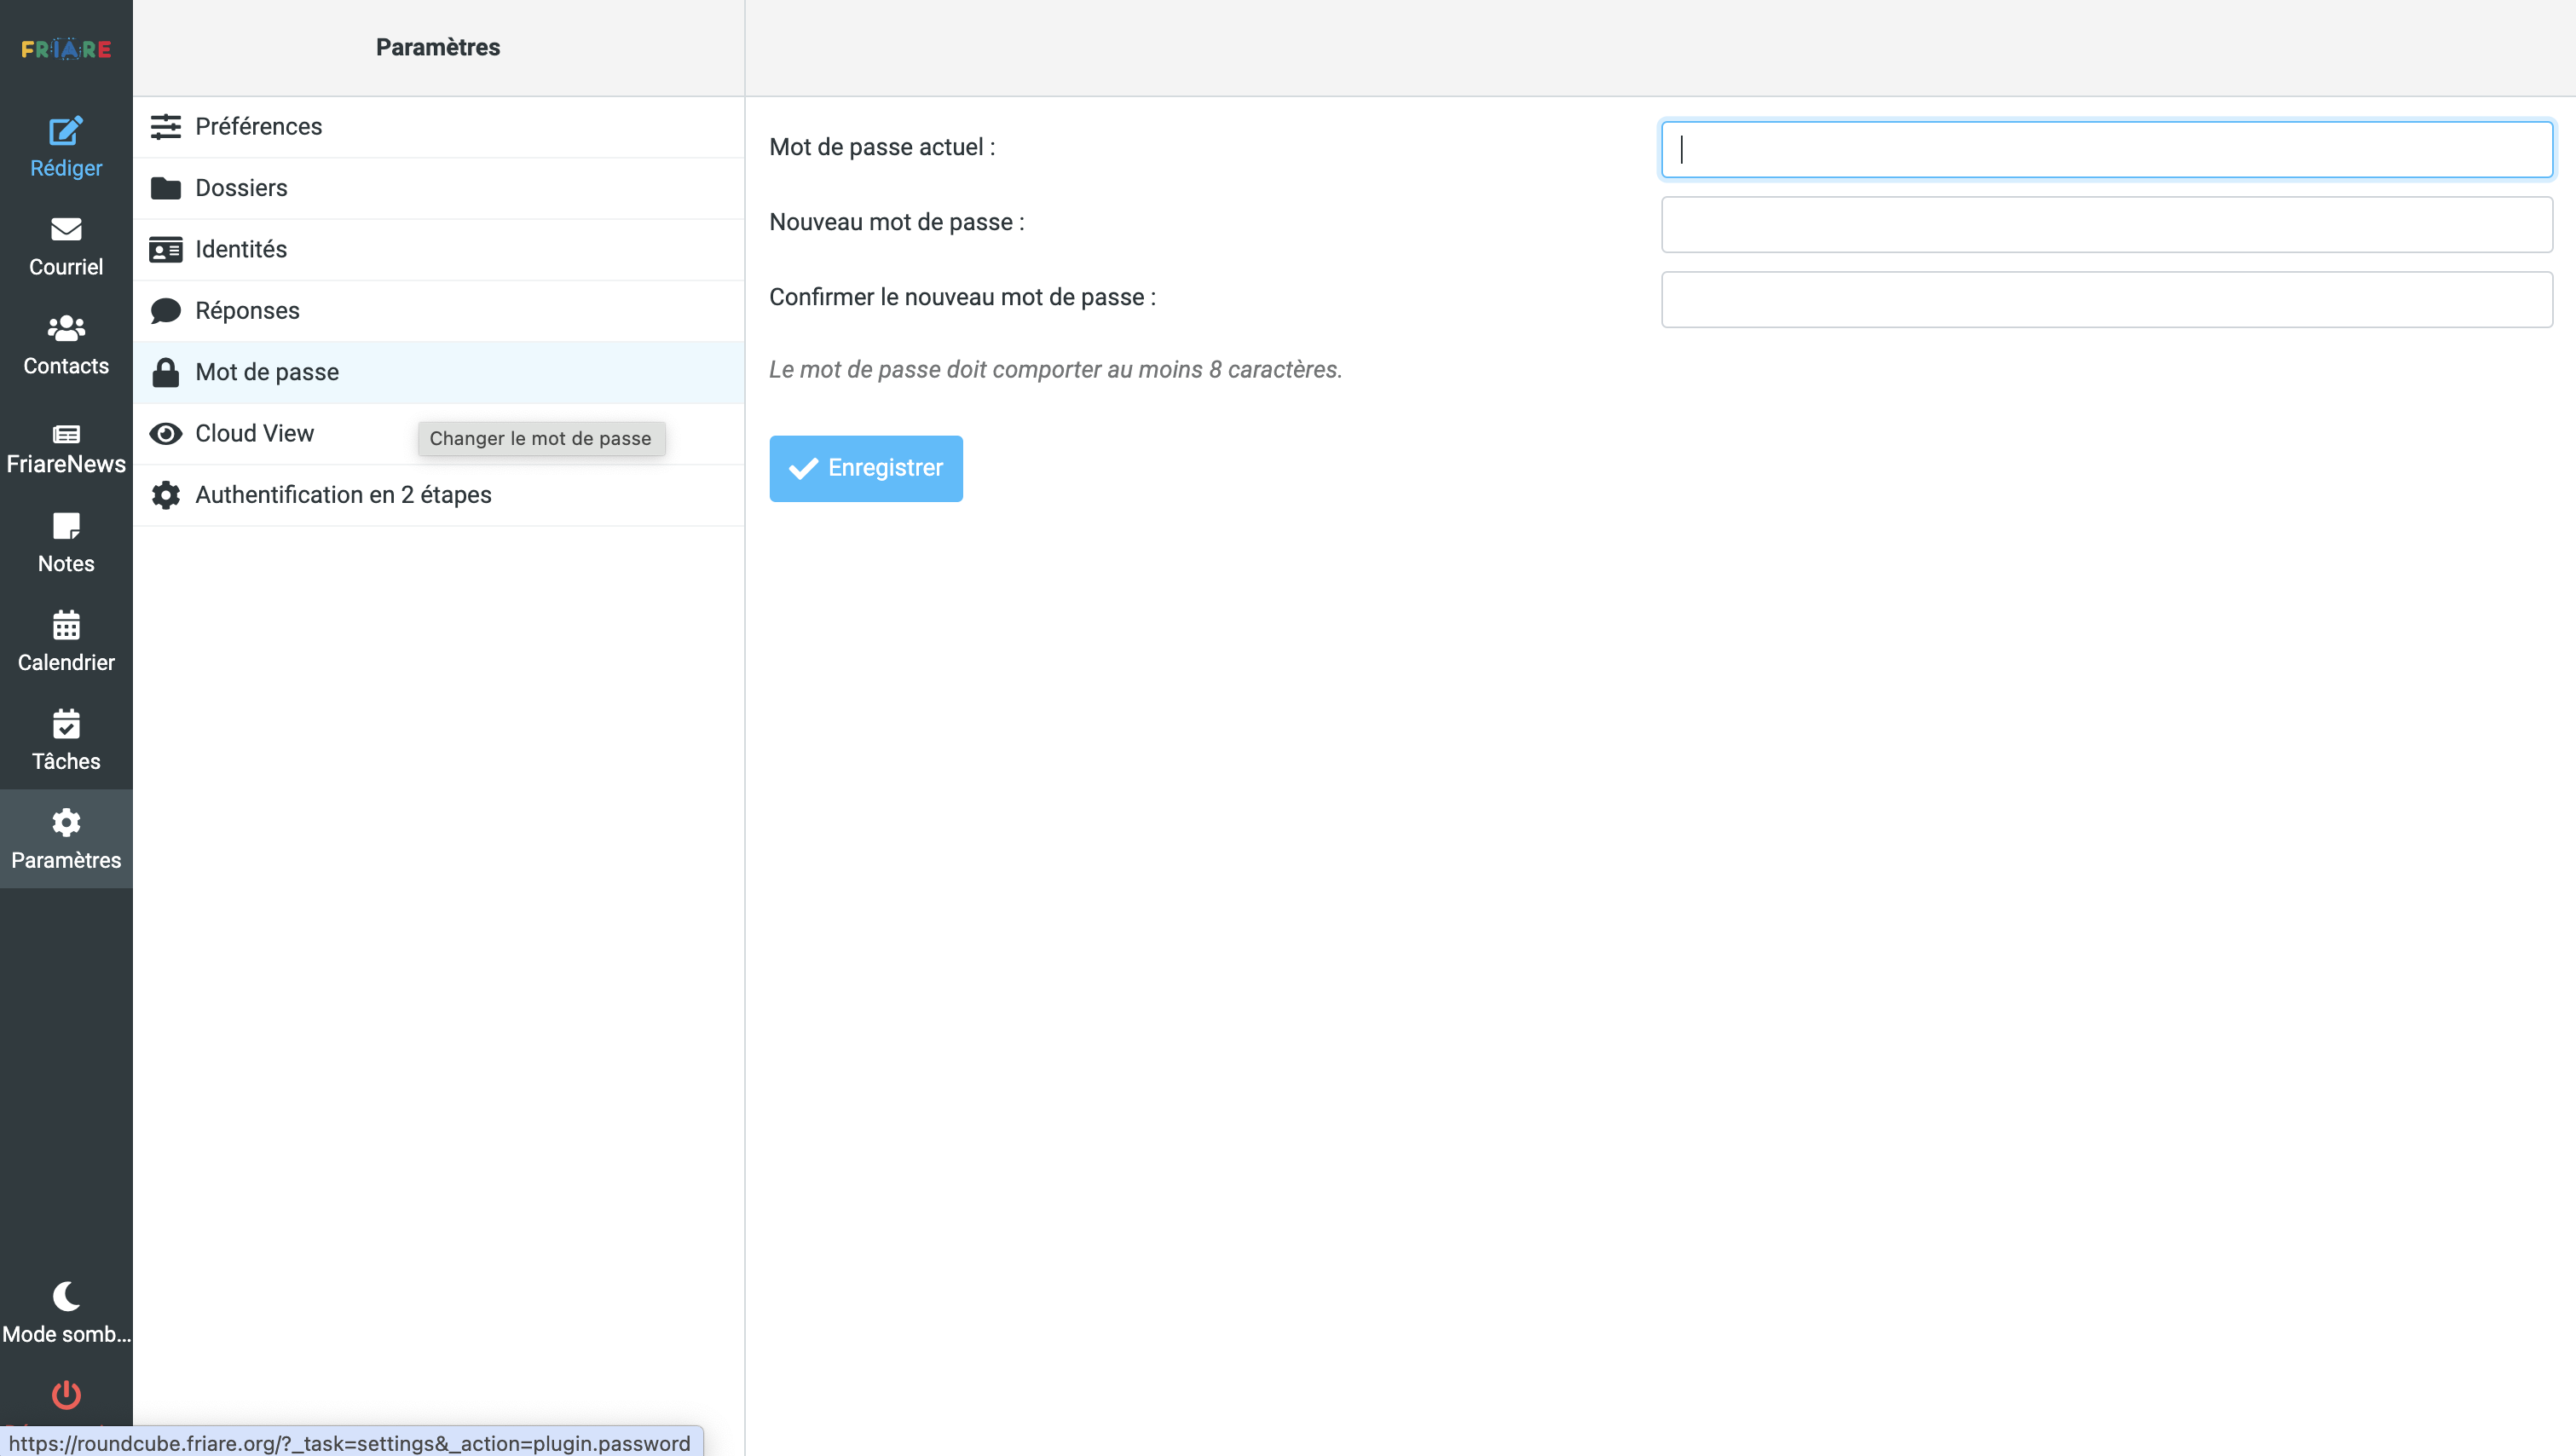Open Dossiers folders section
Image resolution: width=2576 pixels, height=1456 pixels.
click(241, 188)
